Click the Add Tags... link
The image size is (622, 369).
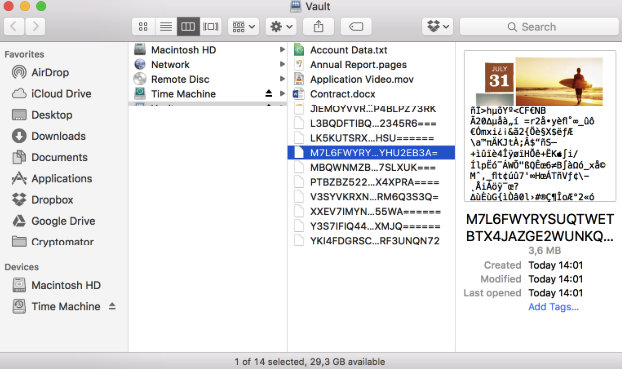tap(553, 307)
